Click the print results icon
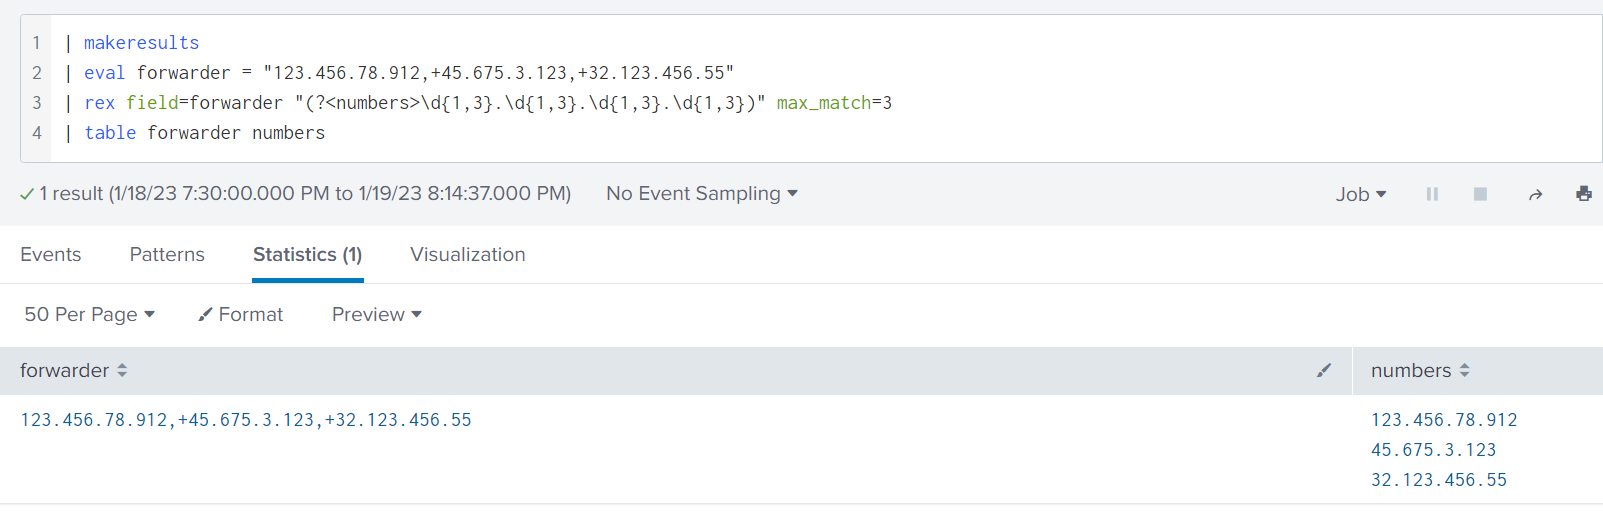The height and width of the screenshot is (517, 1603). point(1583,194)
